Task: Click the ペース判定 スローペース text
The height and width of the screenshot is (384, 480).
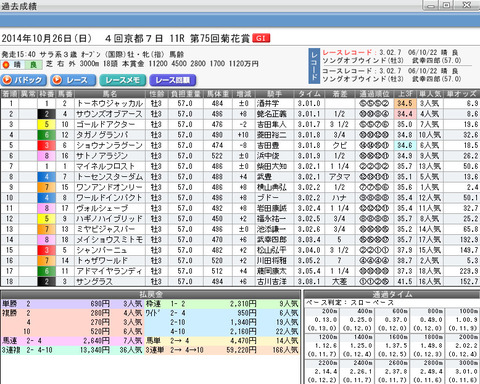Action: coord(350,303)
